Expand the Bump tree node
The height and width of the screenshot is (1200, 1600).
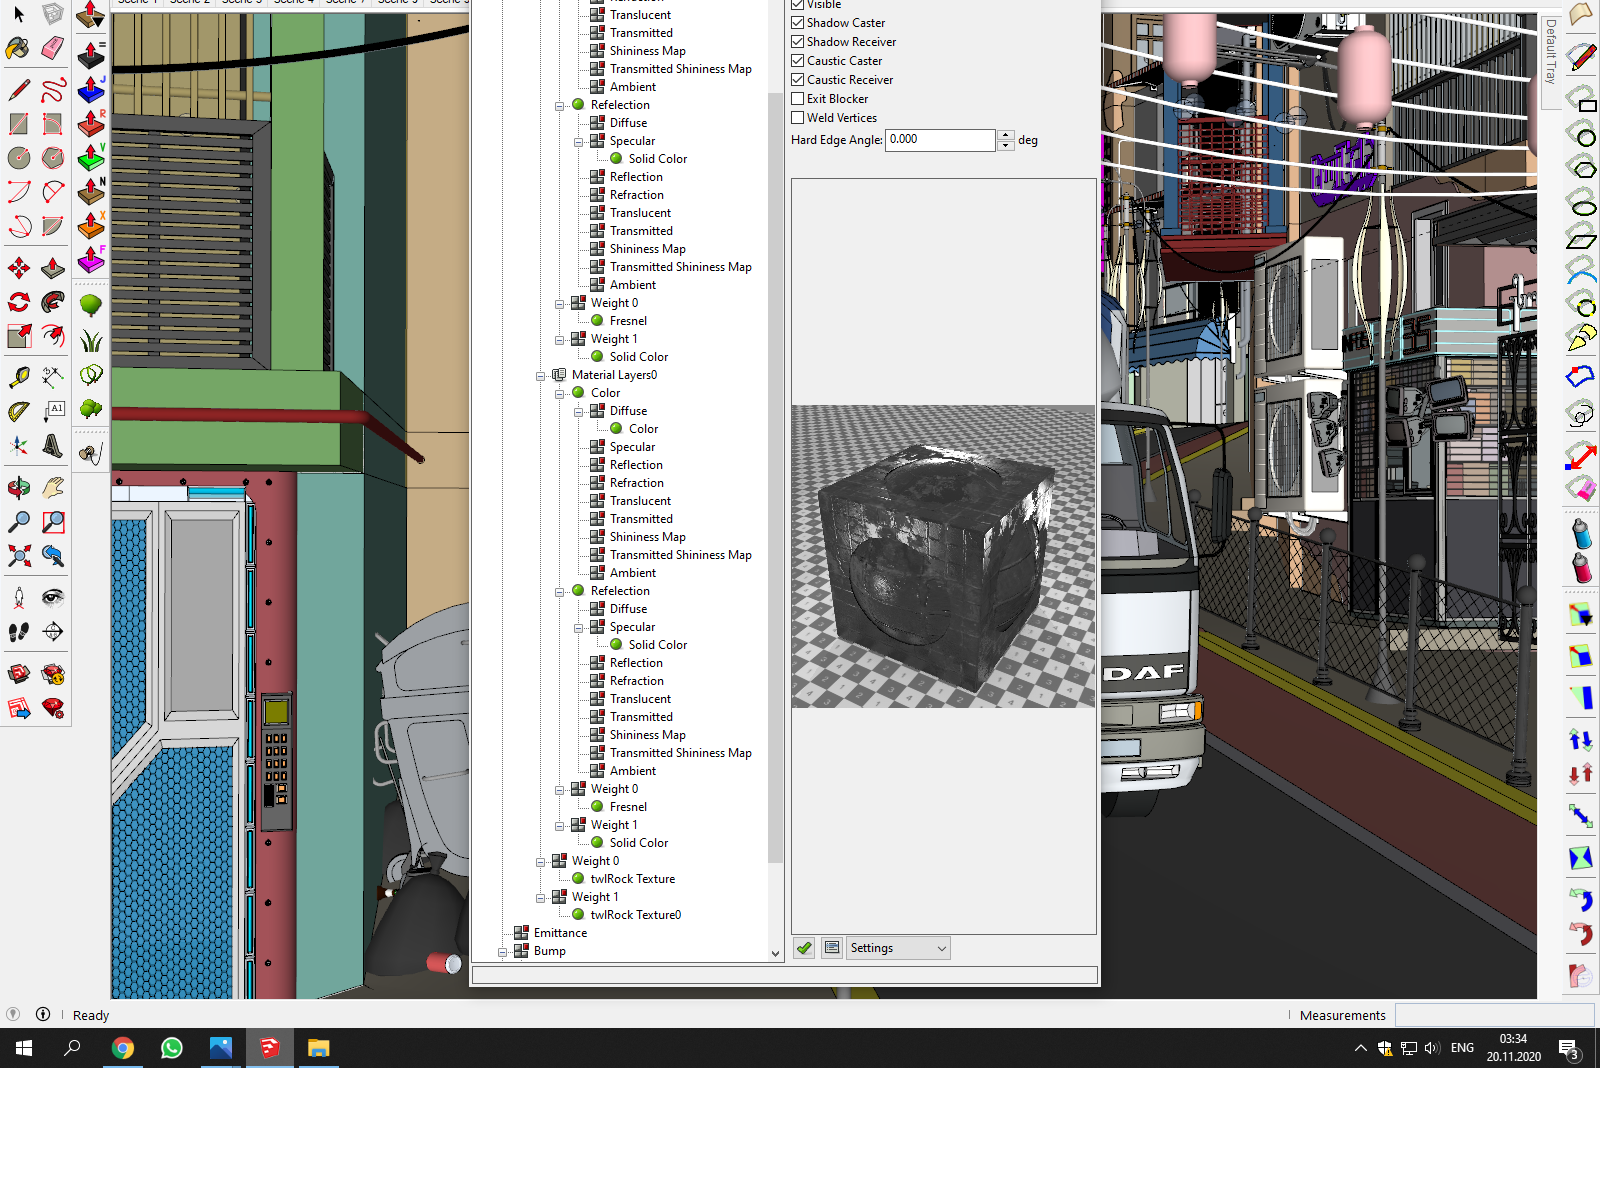(503, 952)
